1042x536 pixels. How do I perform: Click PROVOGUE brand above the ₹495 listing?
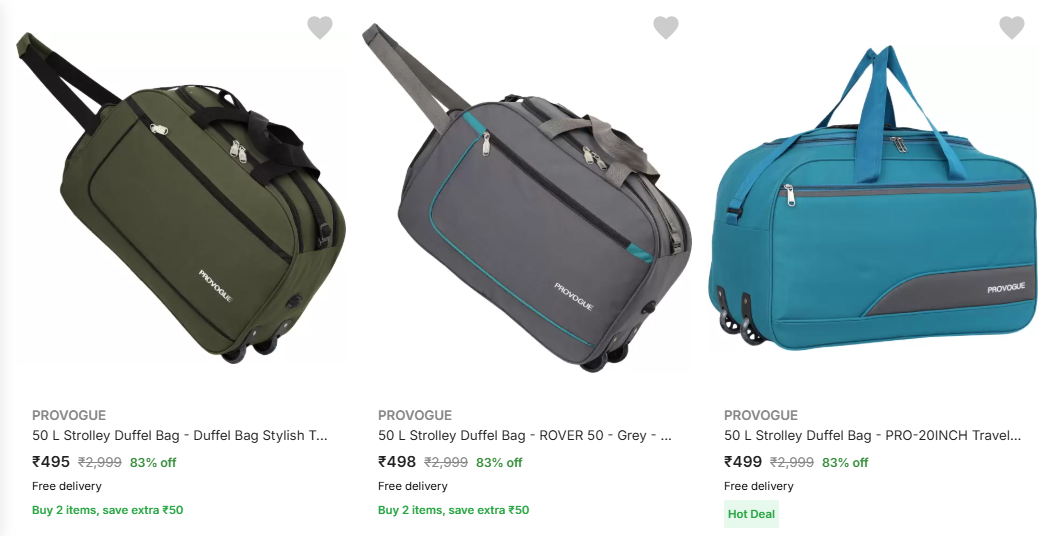click(x=69, y=415)
